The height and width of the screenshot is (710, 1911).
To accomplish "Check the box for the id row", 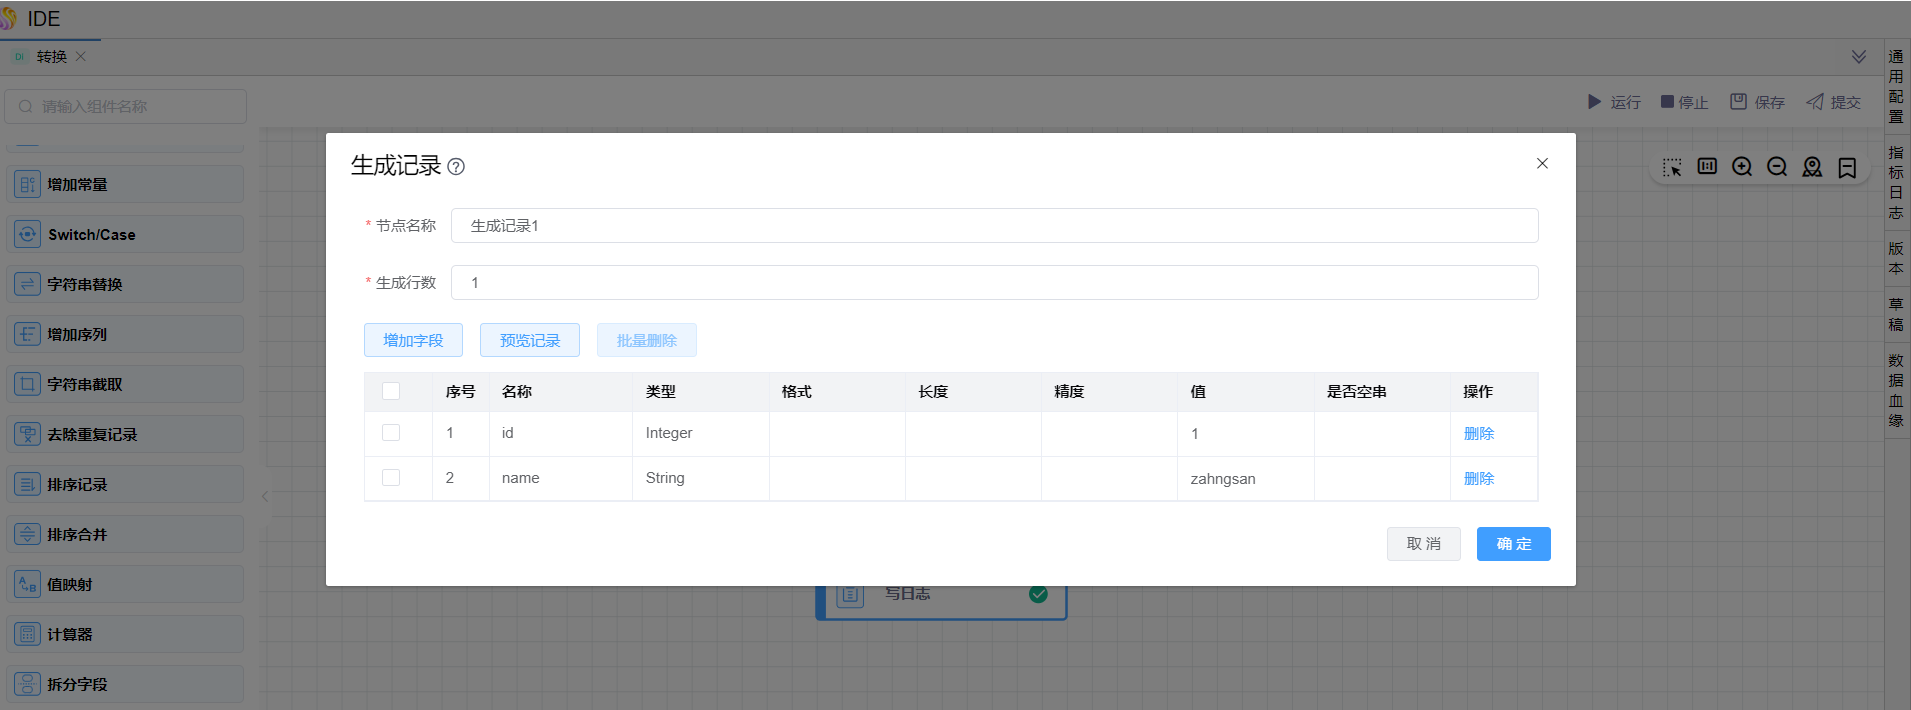I will coord(391,433).
